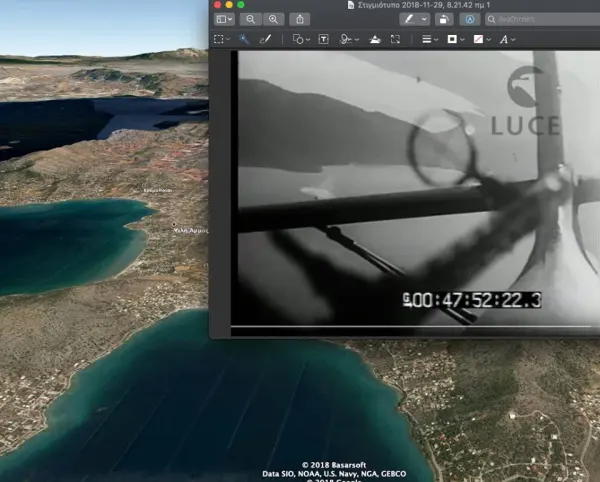This screenshot has height=482, width=600.
Task: Click the document icon in title bar
Action: [x=351, y=5]
